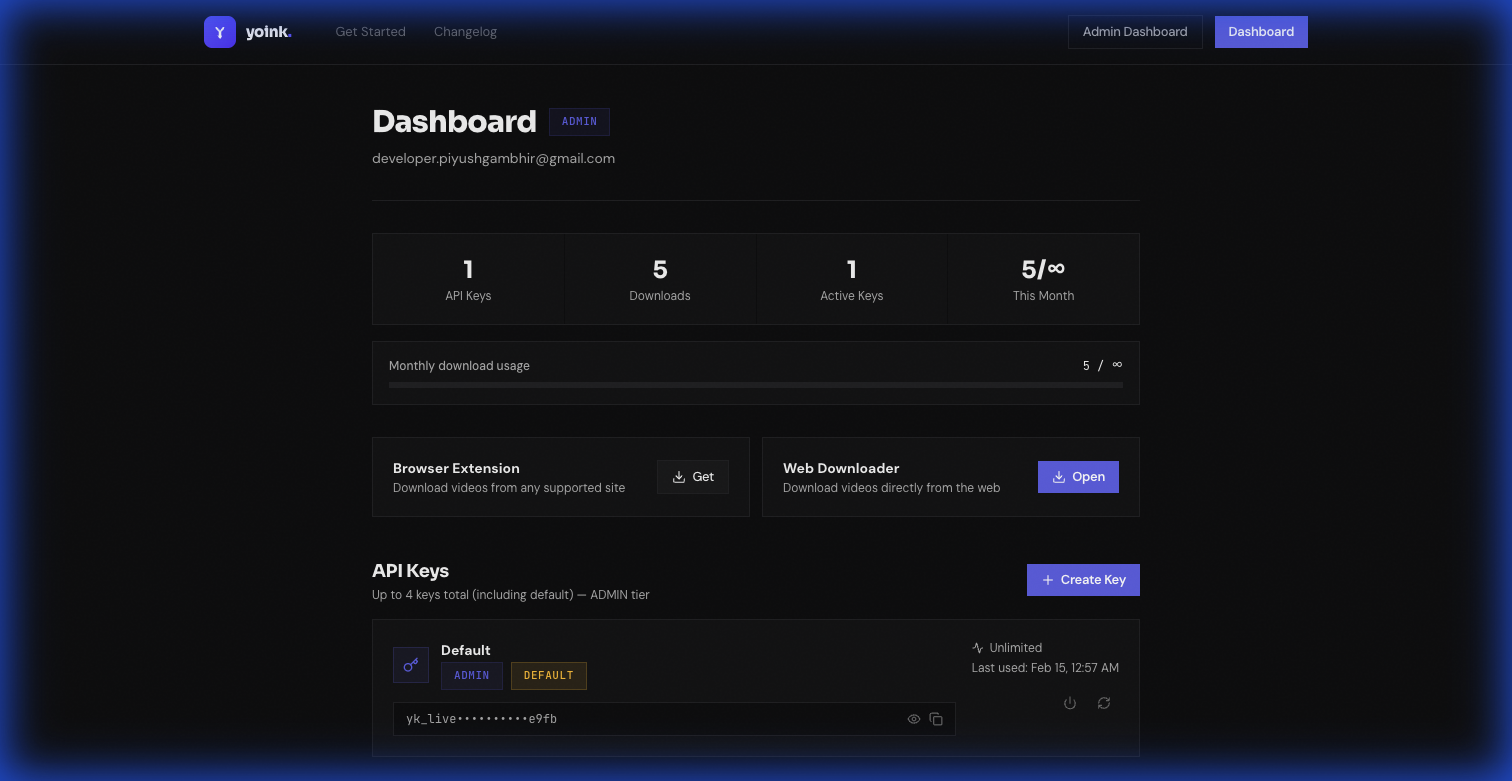Deactivate the Default key with power icon
This screenshot has height=781, width=1512.
1070,703
